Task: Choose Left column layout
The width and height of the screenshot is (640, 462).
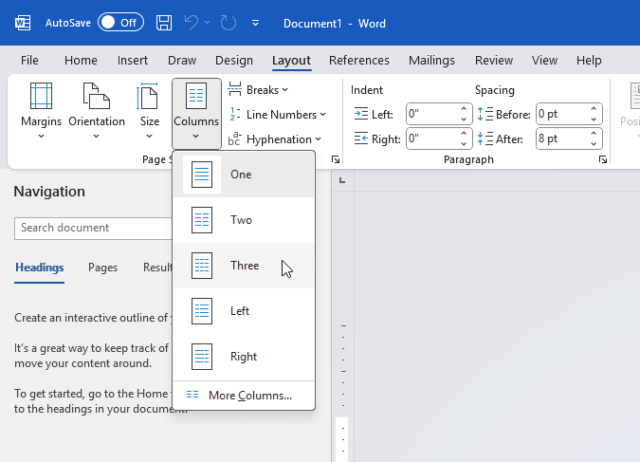Action: 244,311
